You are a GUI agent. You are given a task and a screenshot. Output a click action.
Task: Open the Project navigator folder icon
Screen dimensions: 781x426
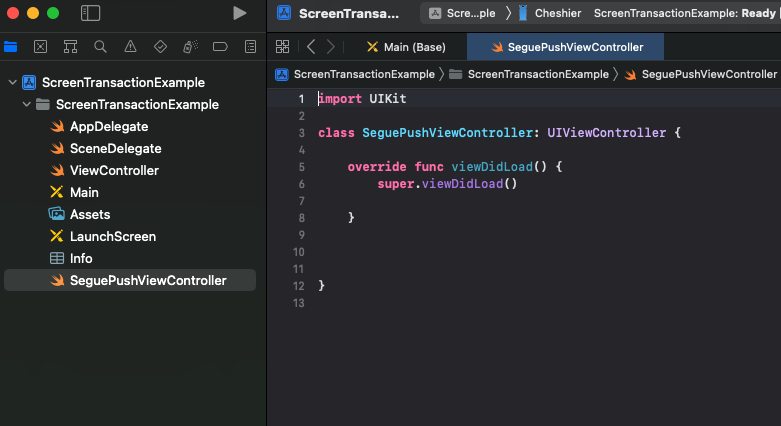tap(10, 47)
